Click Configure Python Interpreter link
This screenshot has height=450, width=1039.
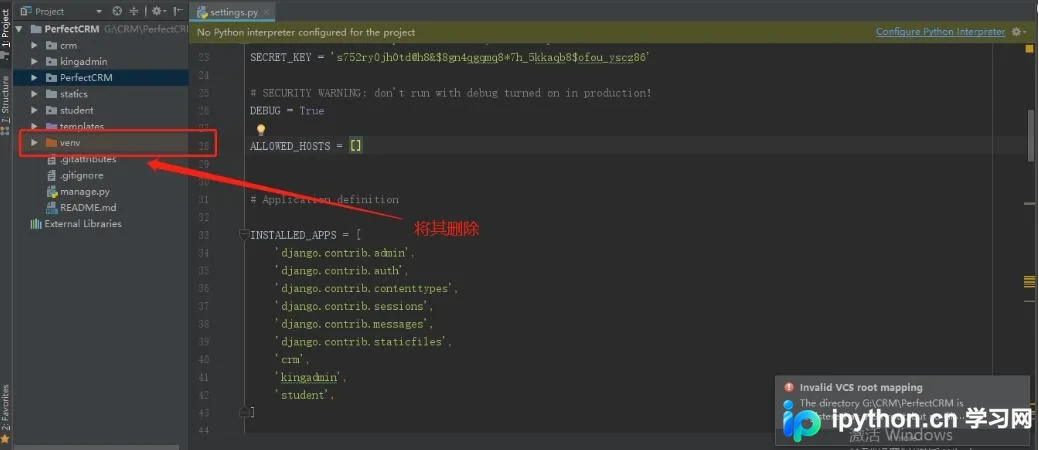(x=940, y=31)
